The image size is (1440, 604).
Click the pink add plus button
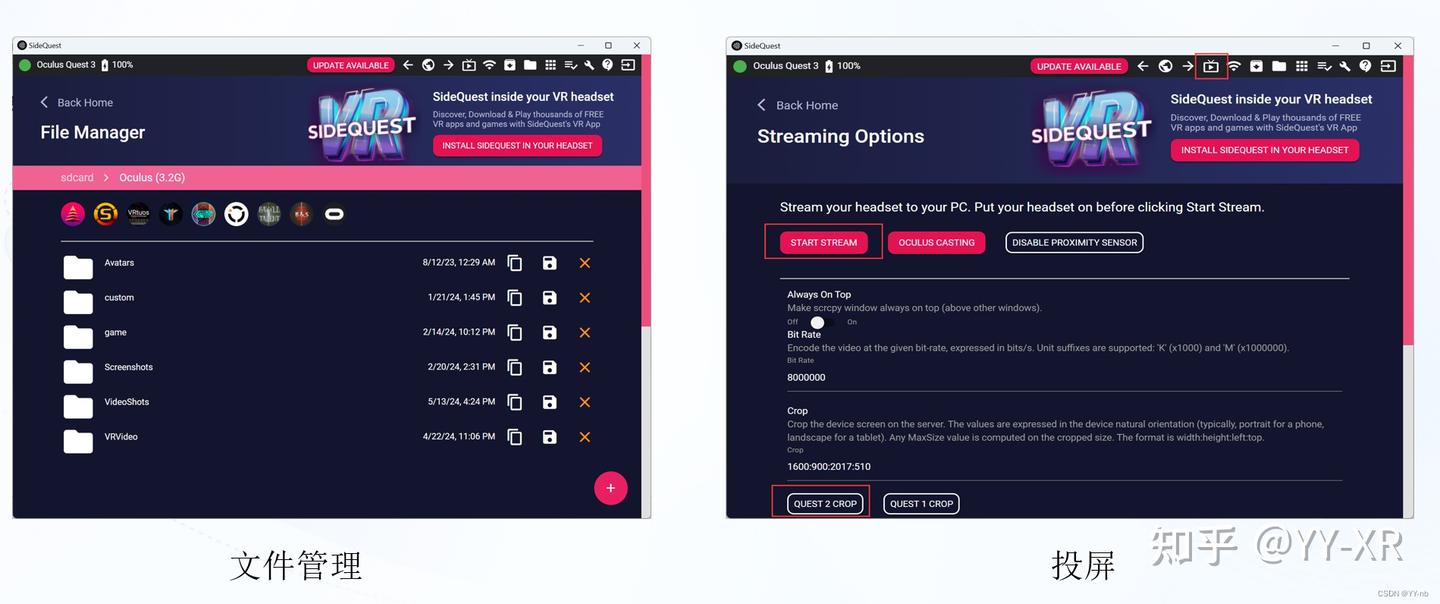tap(611, 488)
